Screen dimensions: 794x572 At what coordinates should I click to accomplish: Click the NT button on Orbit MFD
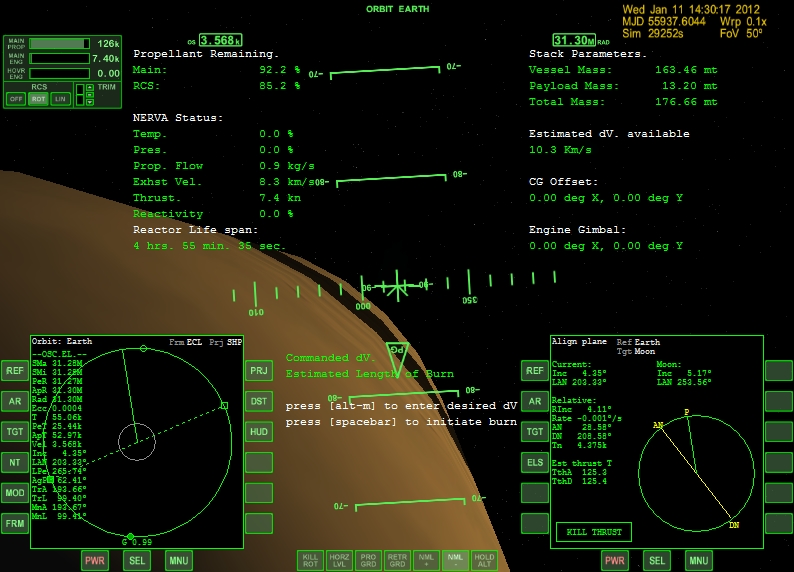coord(15,463)
